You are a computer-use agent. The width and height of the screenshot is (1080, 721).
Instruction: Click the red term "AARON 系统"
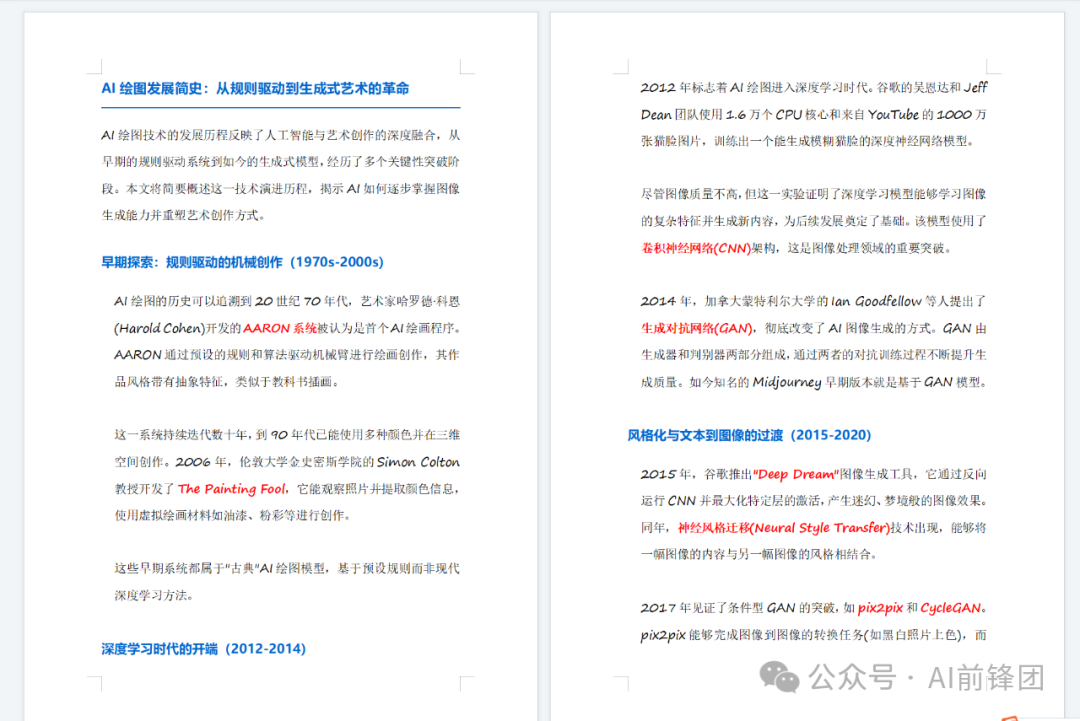click(280, 328)
